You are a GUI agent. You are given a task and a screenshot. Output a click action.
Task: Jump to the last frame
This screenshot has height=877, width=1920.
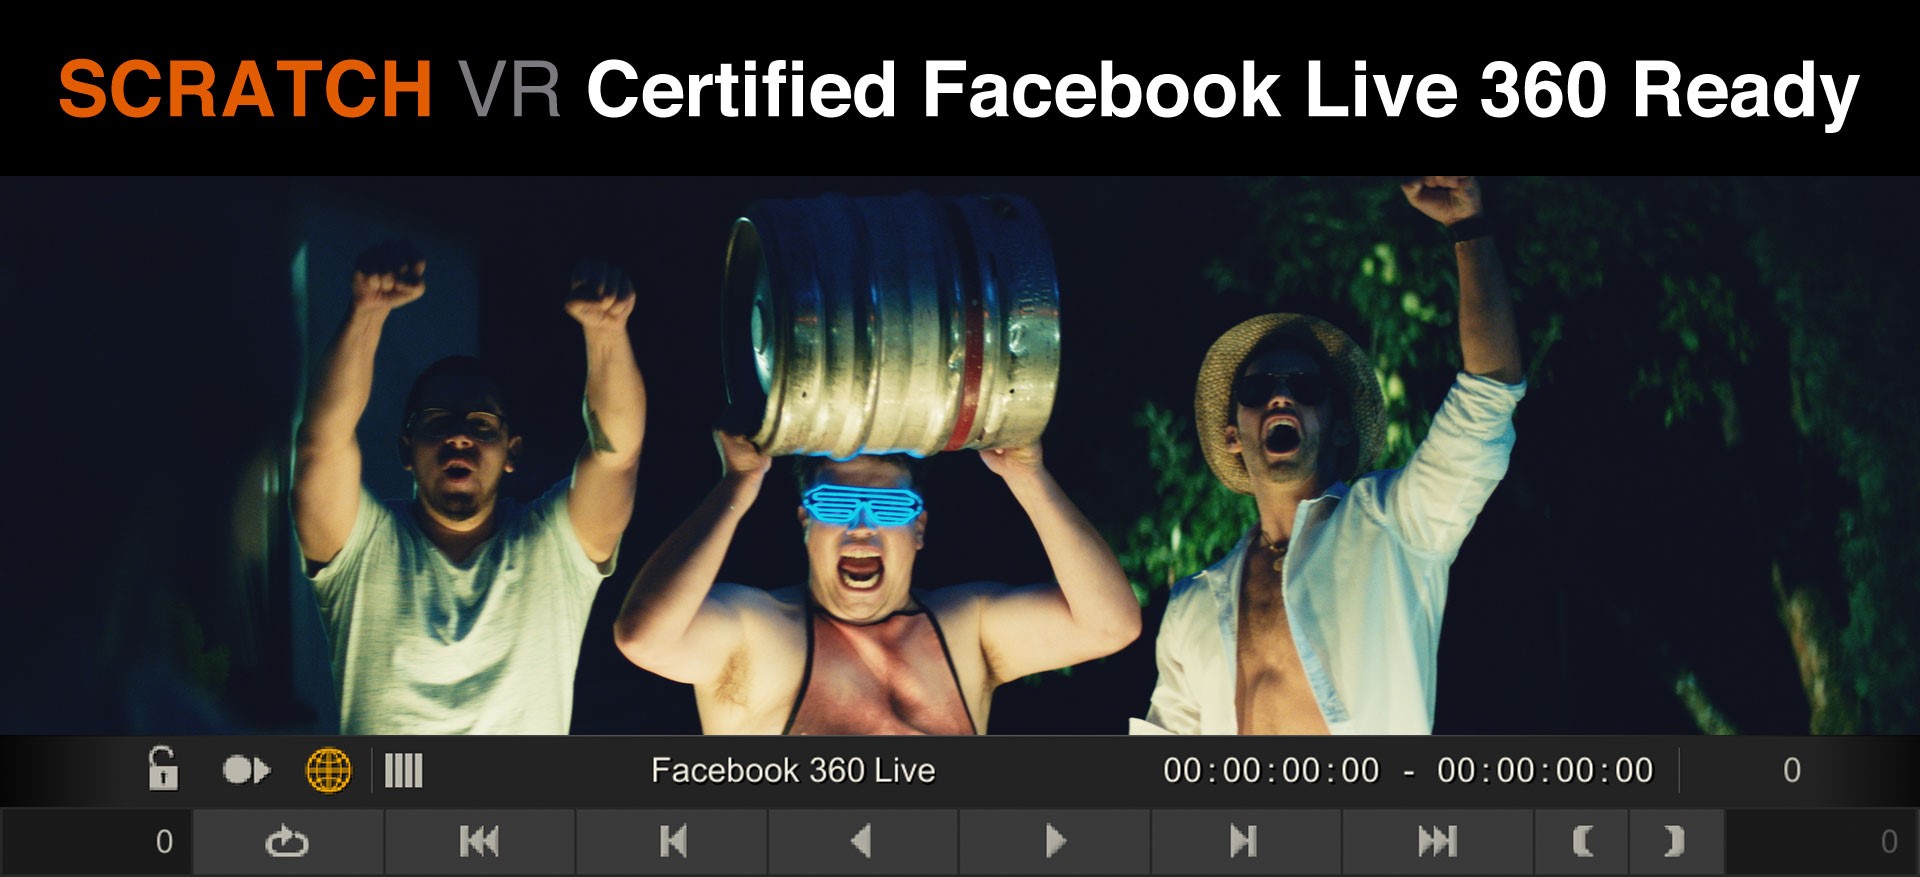click(x=1437, y=842)
